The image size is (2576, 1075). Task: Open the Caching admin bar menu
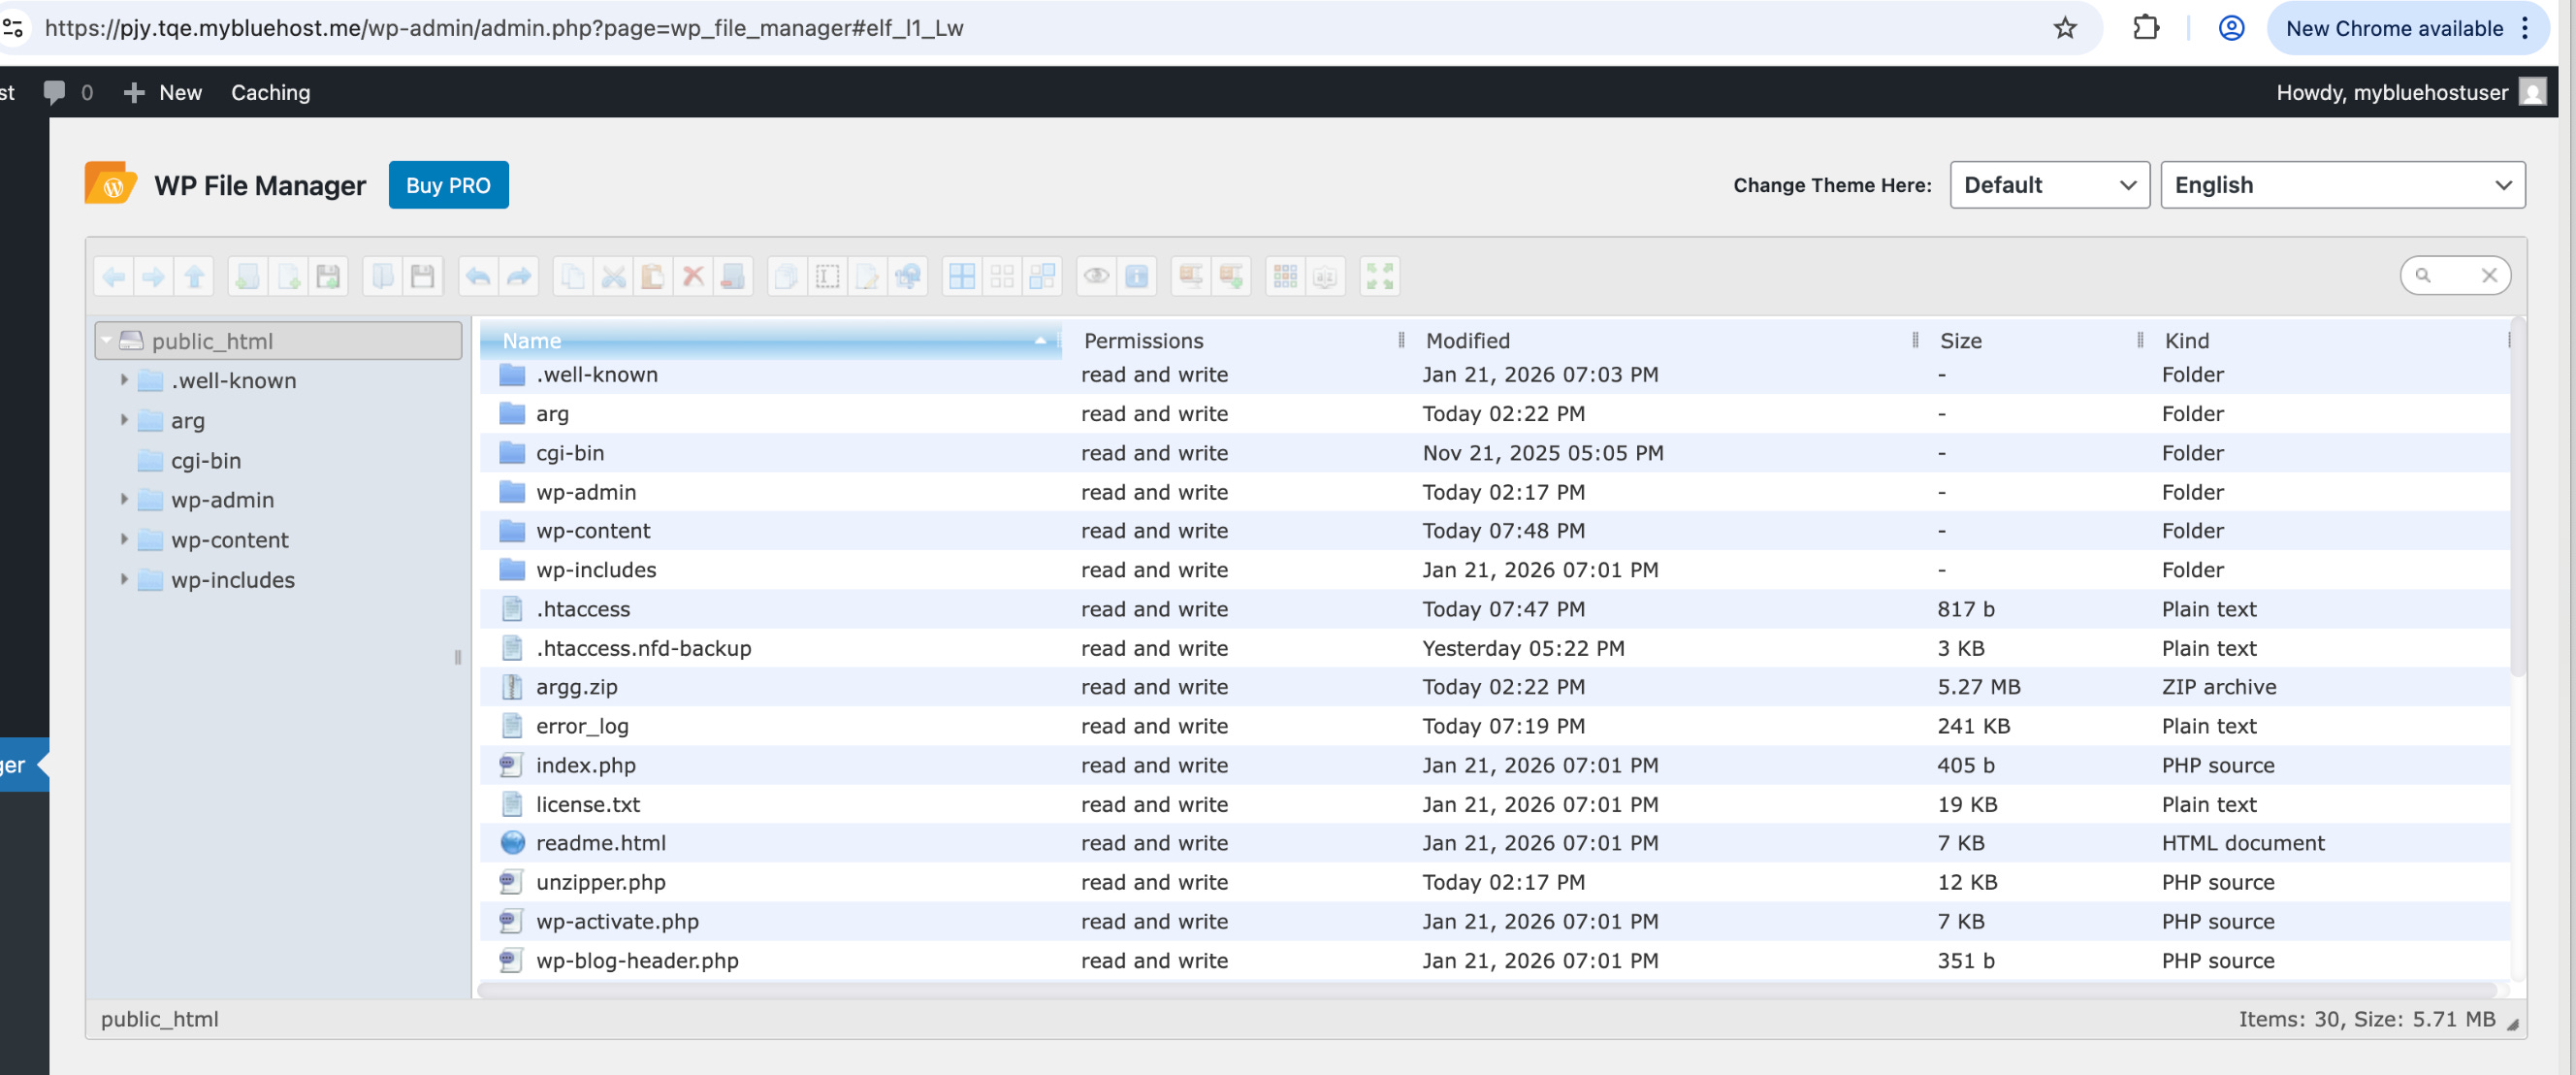coord(270,92)
